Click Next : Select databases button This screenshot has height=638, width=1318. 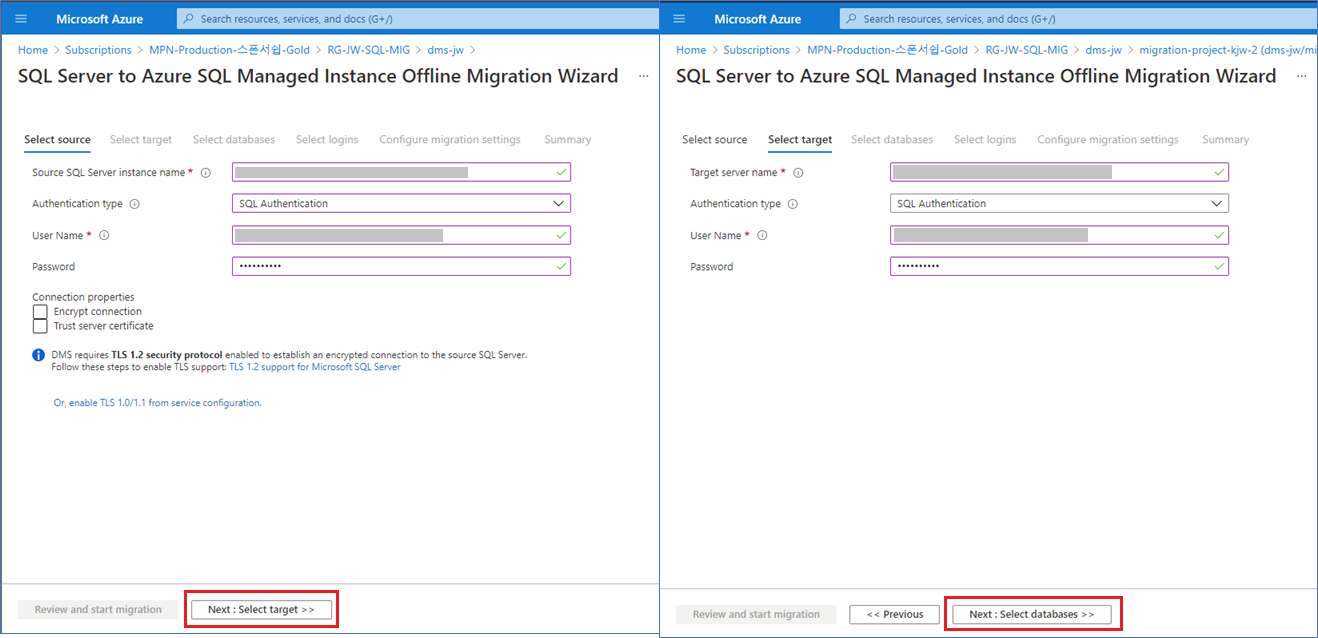coord(1032,614)
